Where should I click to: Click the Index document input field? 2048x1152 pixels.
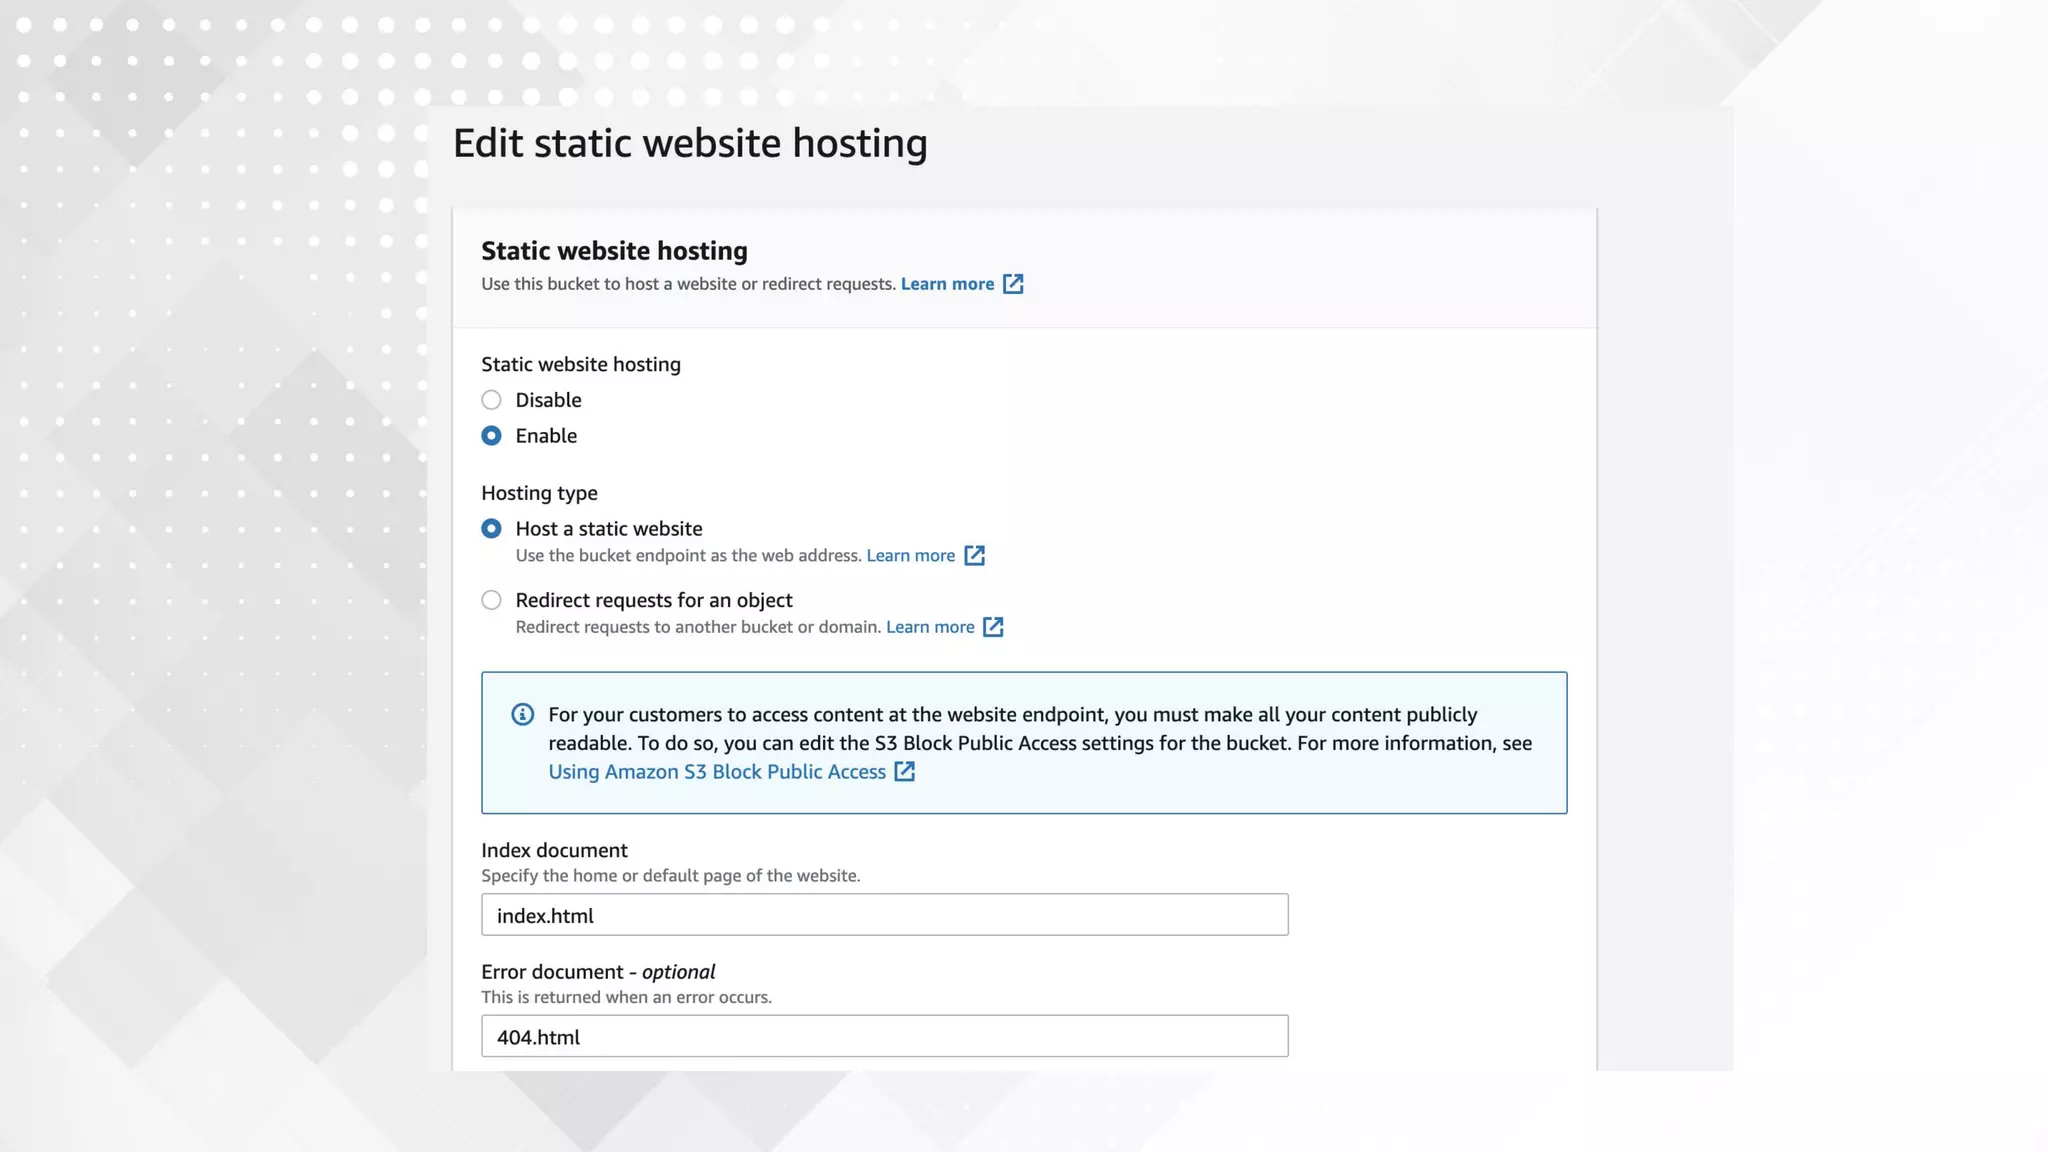[x=884, y=915]
